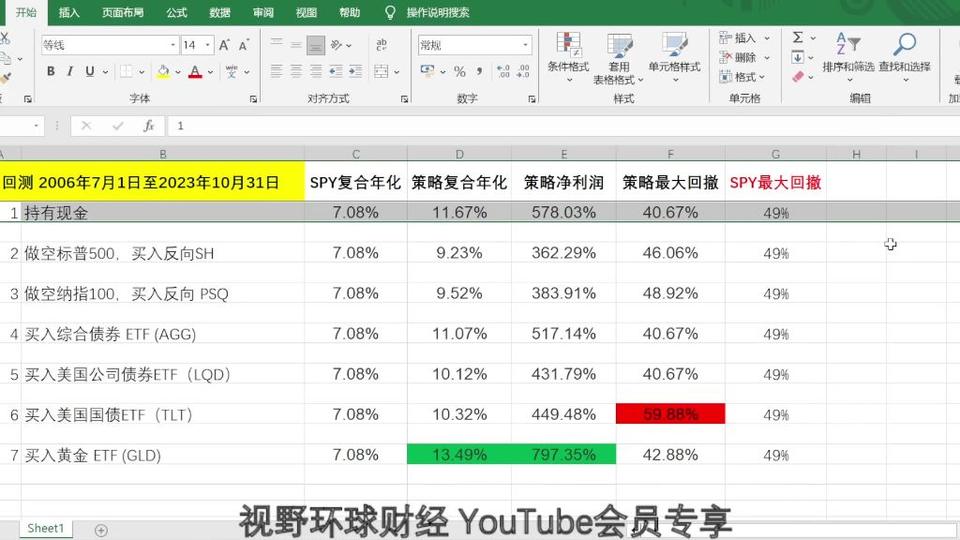Decrease decimal places

(523, 72)
